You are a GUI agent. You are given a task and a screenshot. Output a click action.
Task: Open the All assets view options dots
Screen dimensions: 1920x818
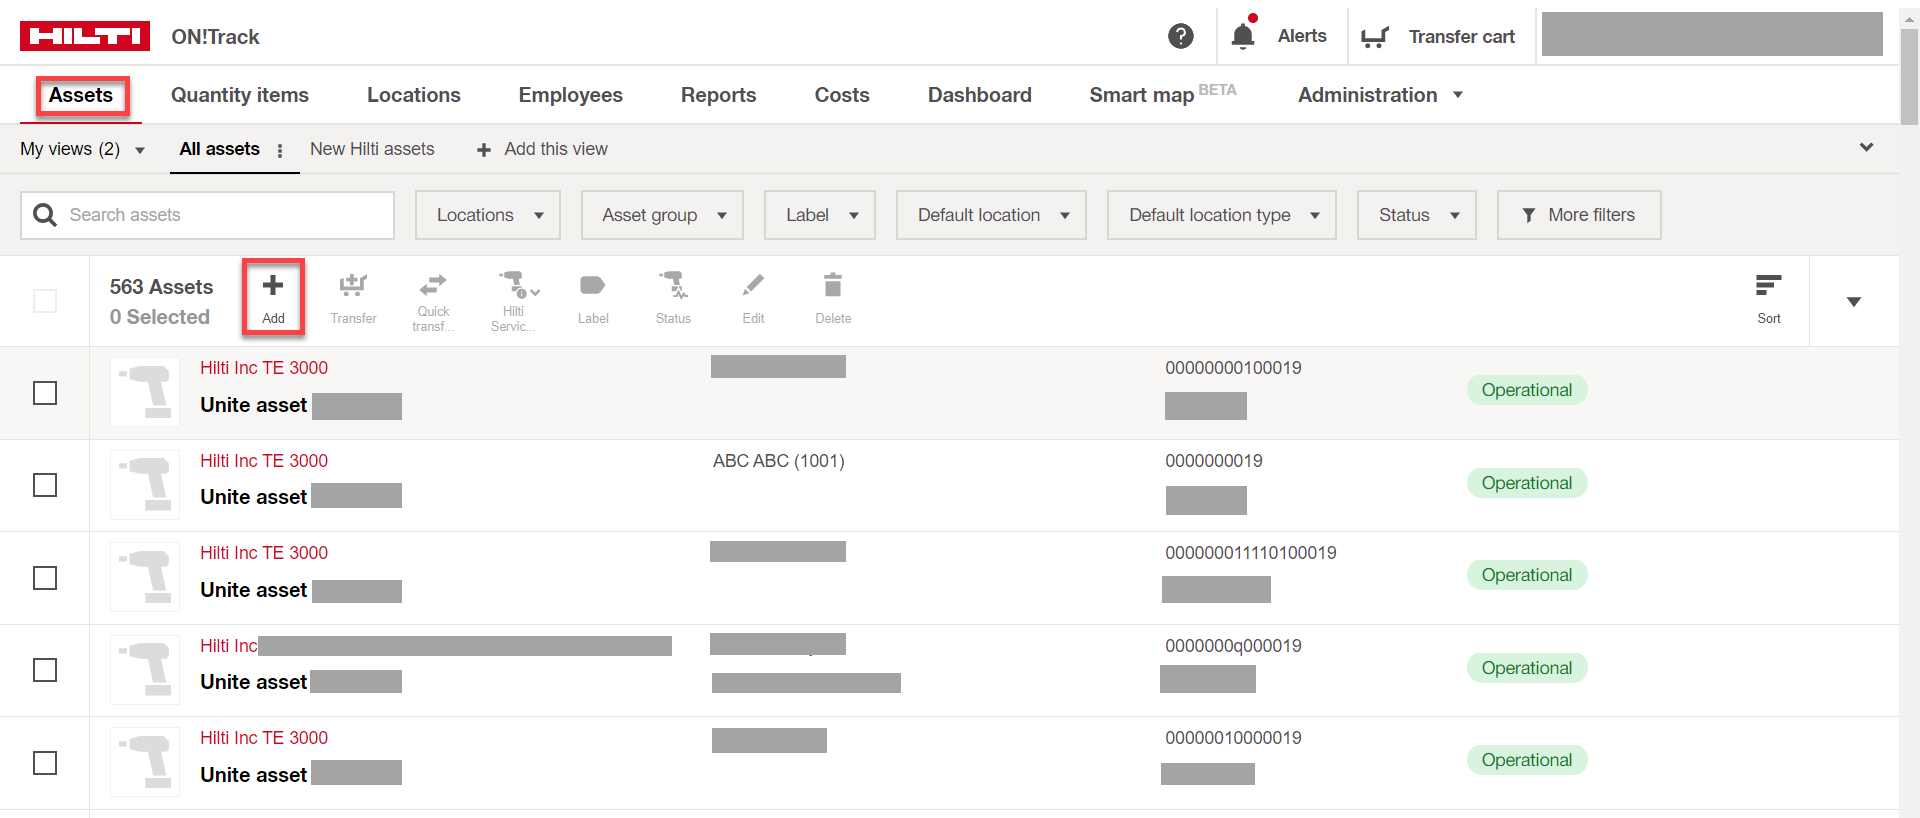[x=280, y=151]
